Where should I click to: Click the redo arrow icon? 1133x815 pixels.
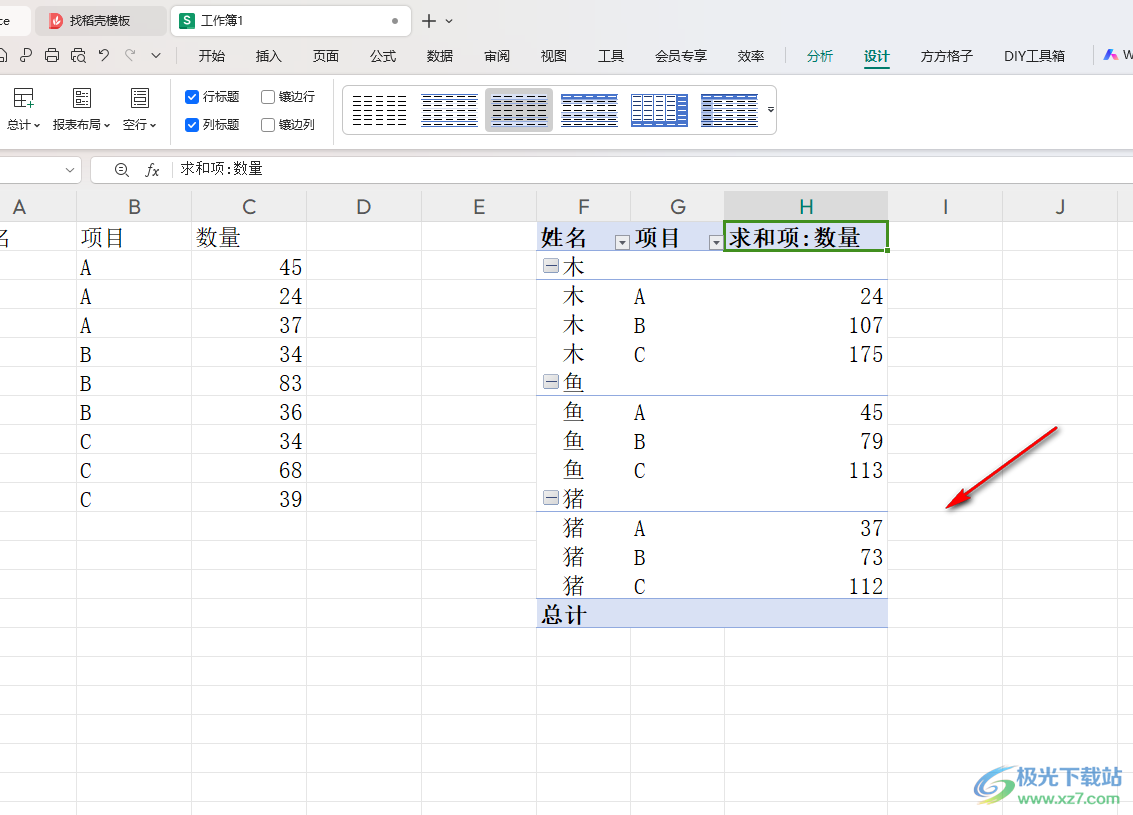130,55
